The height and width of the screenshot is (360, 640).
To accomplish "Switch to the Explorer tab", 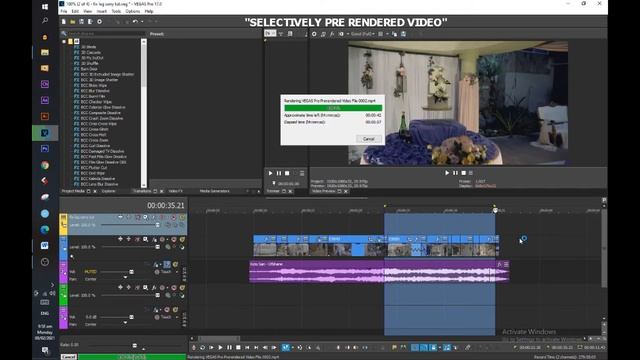I will 109,191.
